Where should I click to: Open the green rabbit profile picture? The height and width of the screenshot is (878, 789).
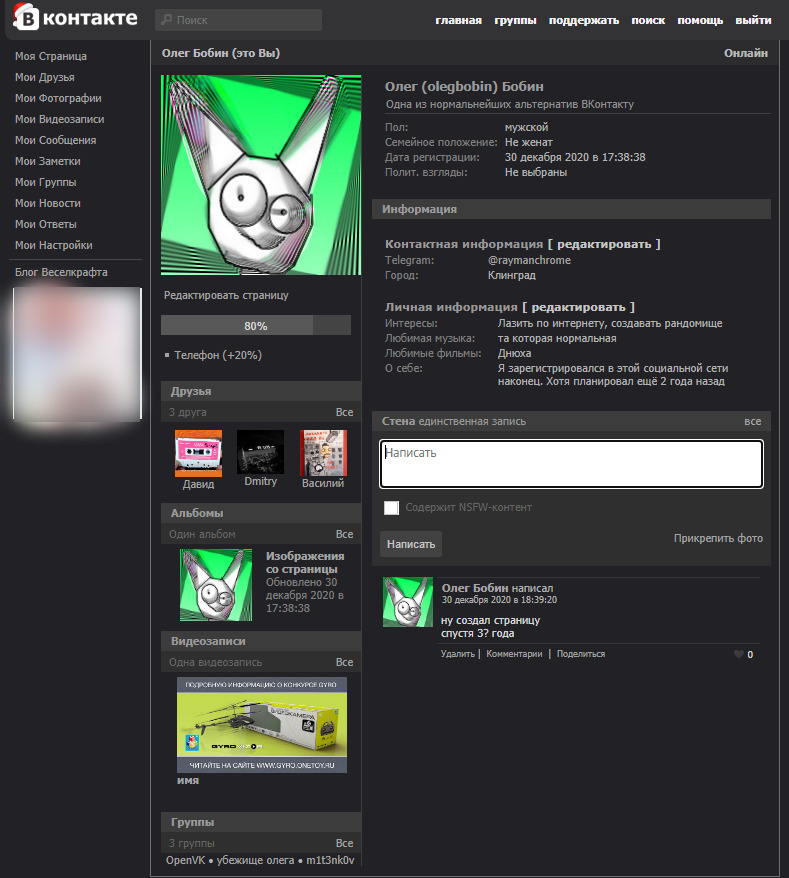tap(261, 175)
